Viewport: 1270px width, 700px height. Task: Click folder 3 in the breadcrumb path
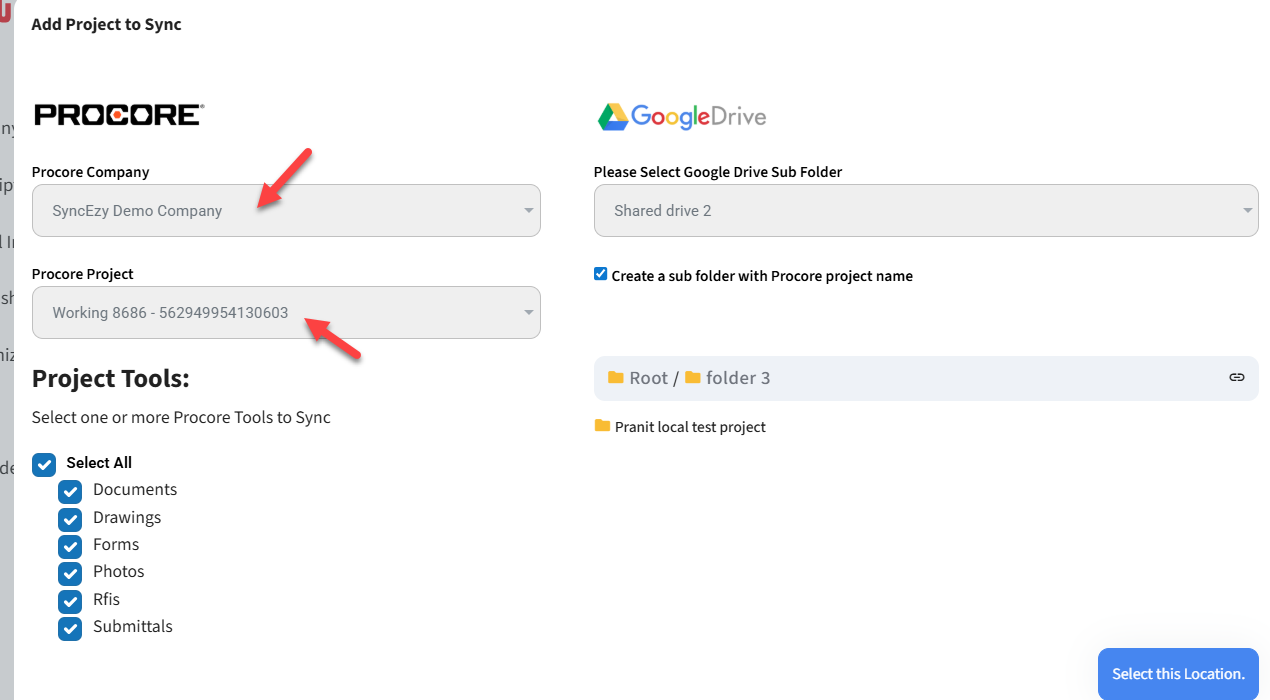tap(738, 378)
